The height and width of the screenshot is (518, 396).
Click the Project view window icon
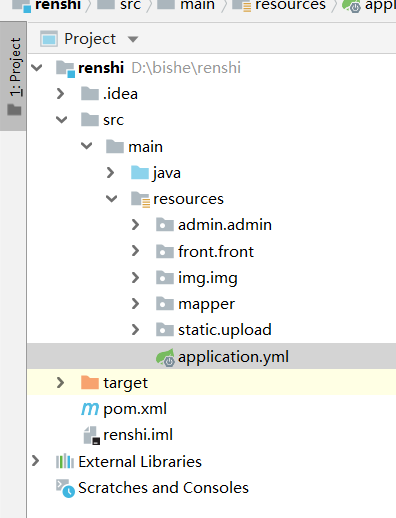[x=49, y=39]
